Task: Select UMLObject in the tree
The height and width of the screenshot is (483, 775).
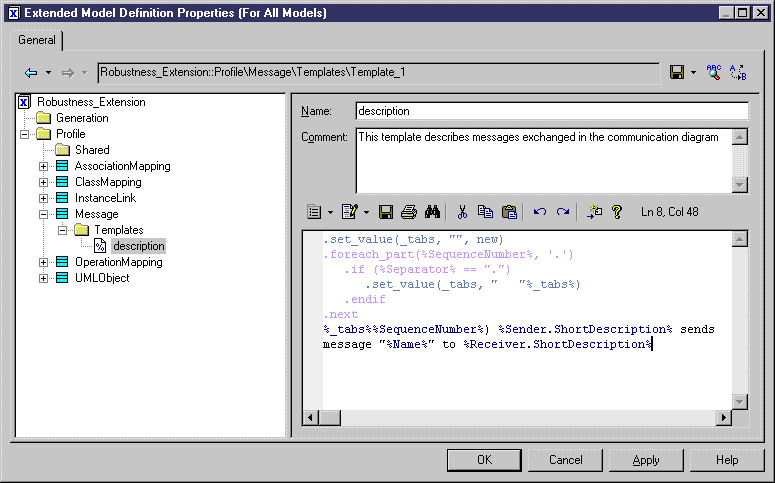Action: click(102, 278)
